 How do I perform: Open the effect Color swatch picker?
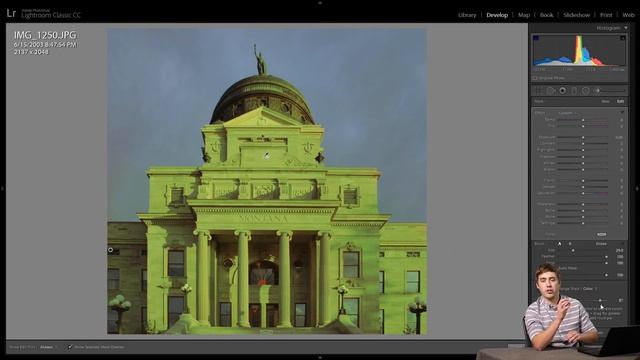tap(601, 234)
